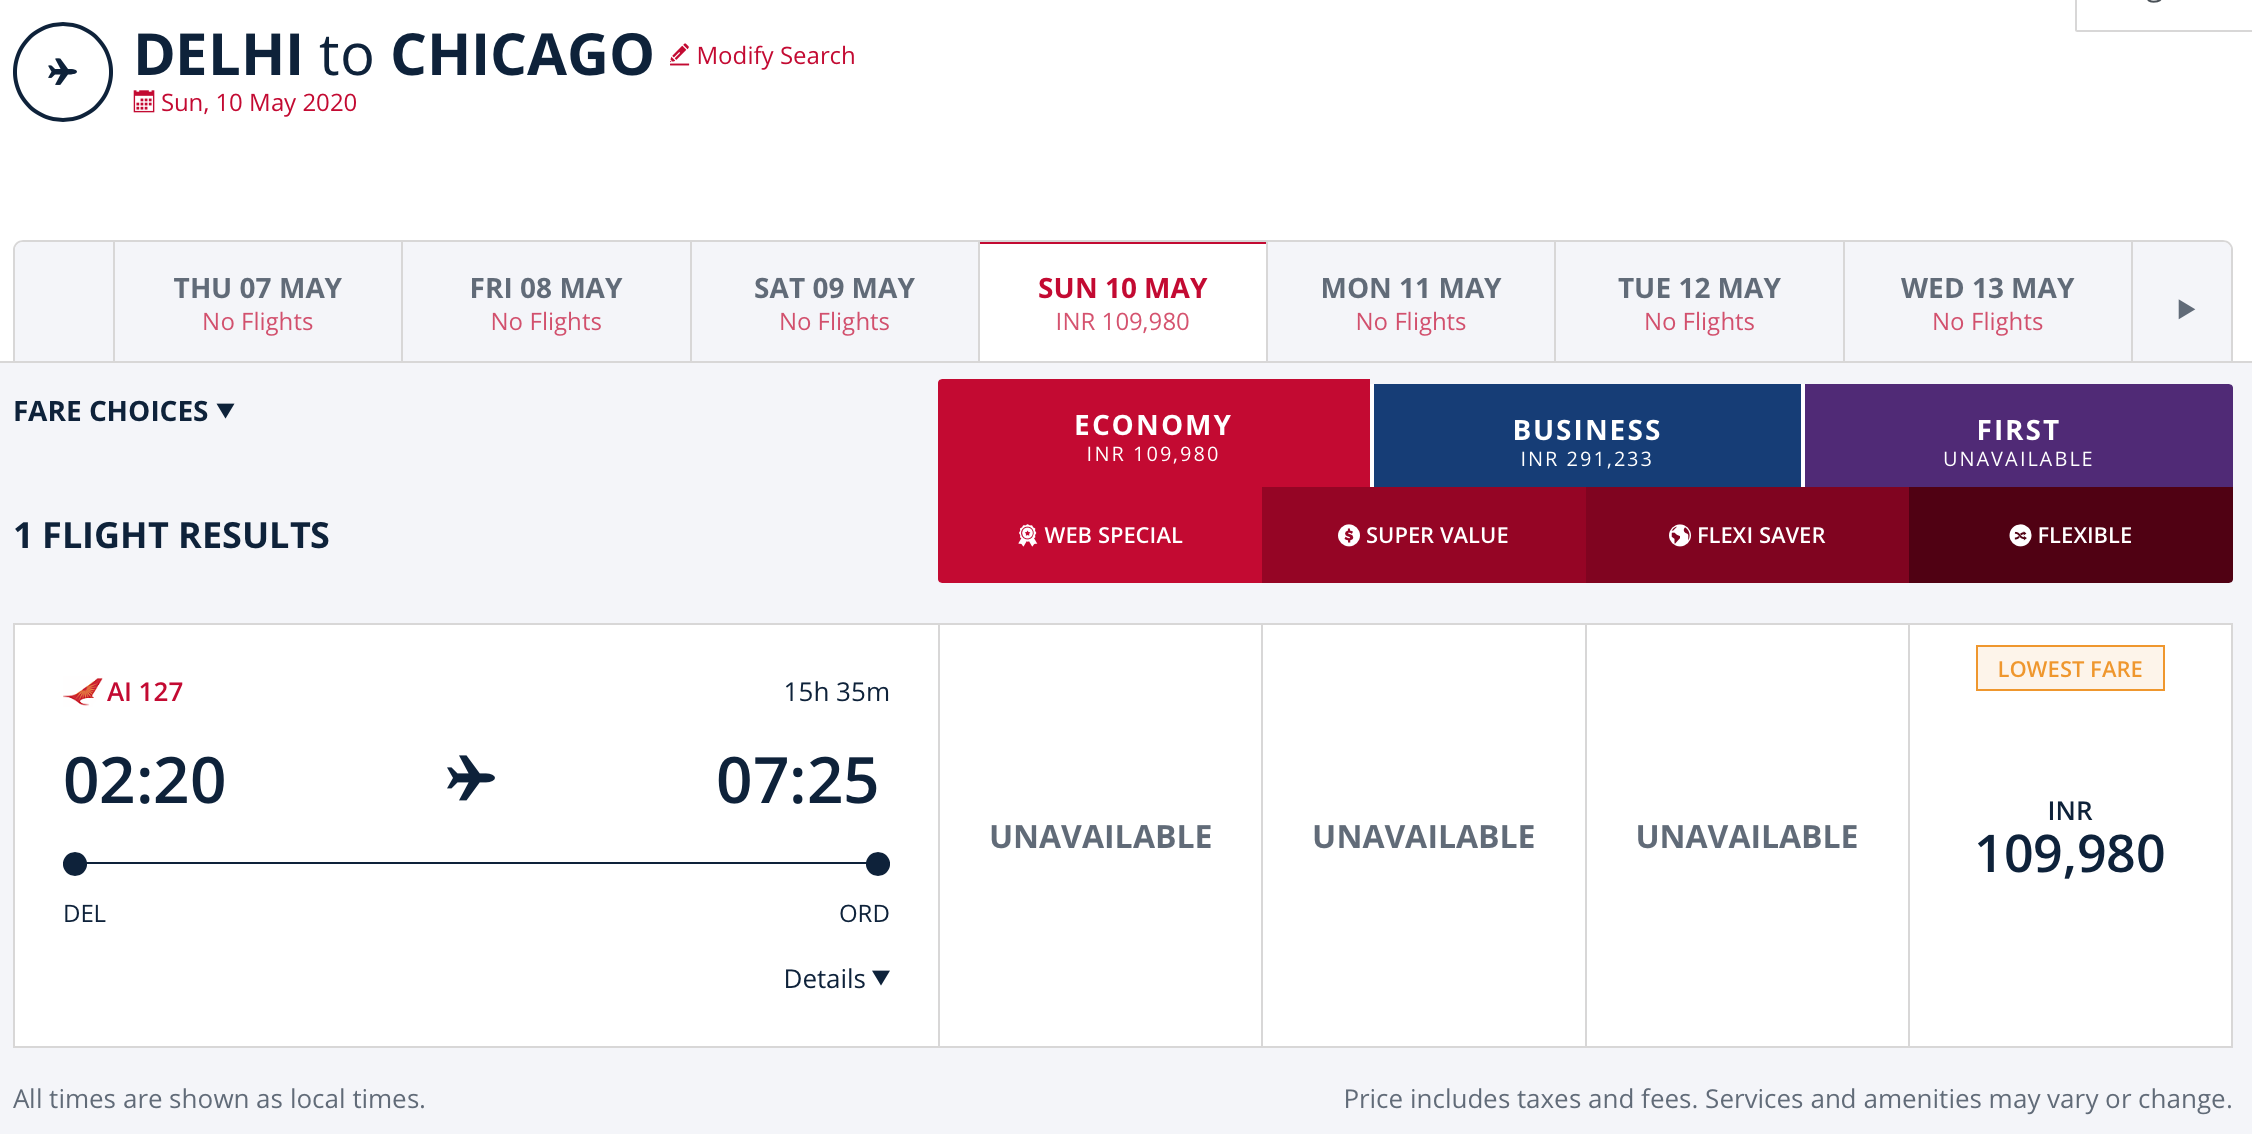Click the pencil/edit icon near Modify Search
Screen dimensions: 2252x1134
[x=678, y=54]
